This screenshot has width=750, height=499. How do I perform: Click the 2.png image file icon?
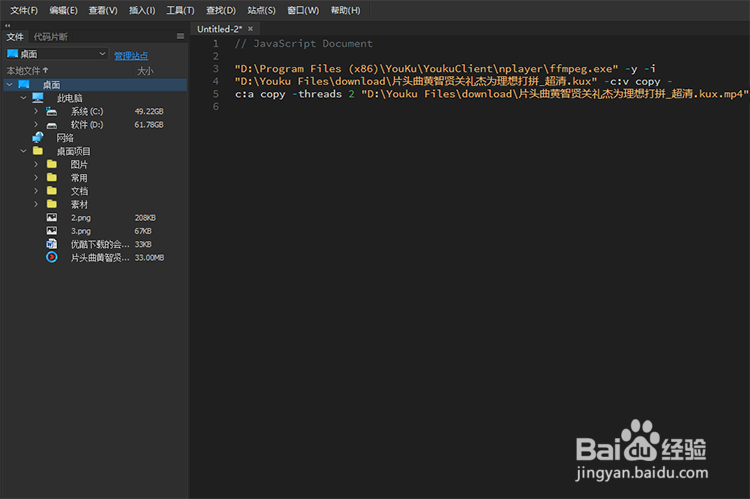click(x=52, y=217)
